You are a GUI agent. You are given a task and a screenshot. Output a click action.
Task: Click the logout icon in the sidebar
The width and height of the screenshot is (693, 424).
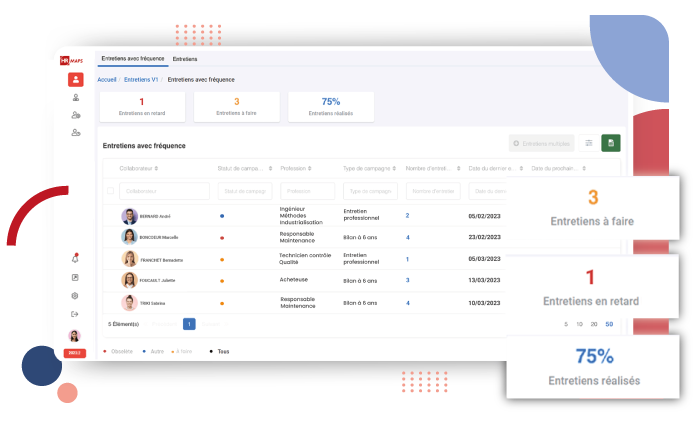[x=75, y=314]
